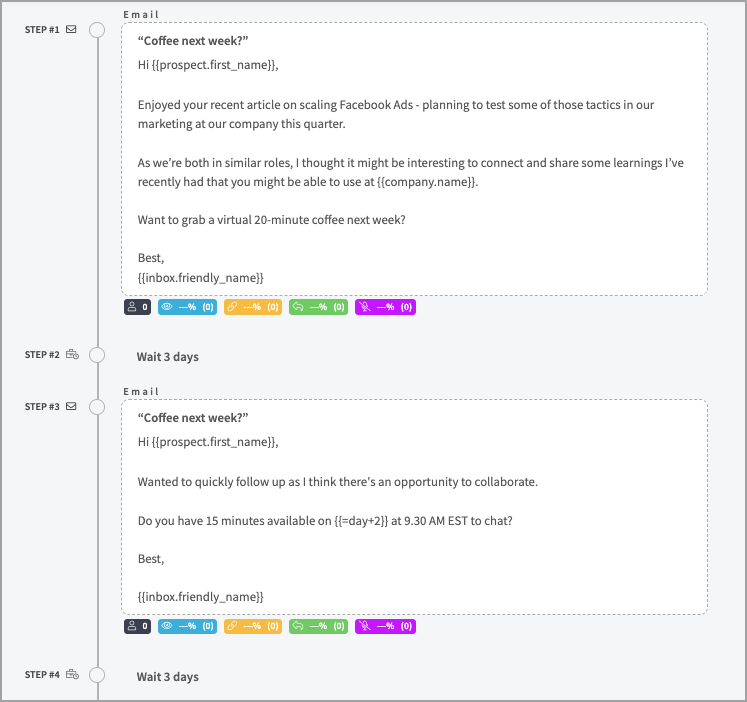Click the Step #1 envelope icon
747x702 pixels.
coord(71,29)
